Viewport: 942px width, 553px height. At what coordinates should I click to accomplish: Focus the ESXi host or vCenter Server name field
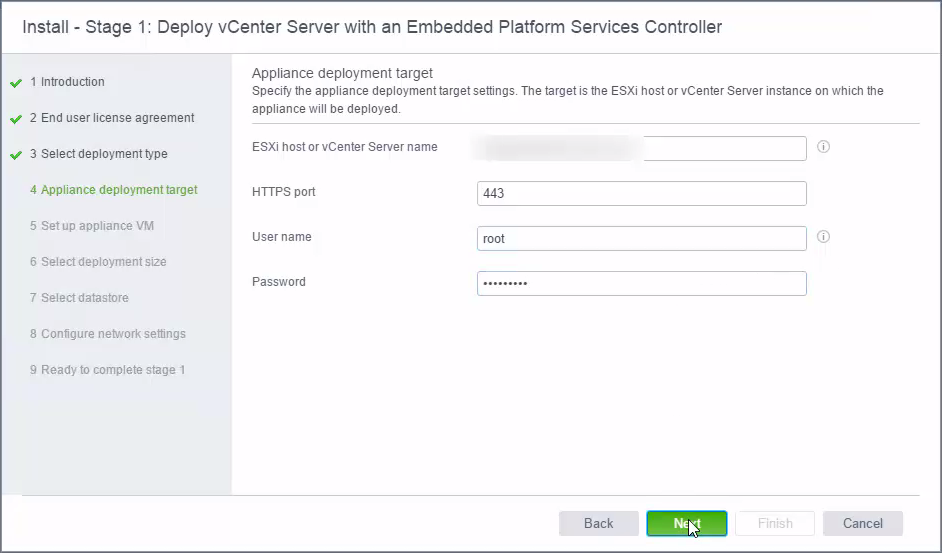(642, 148)
